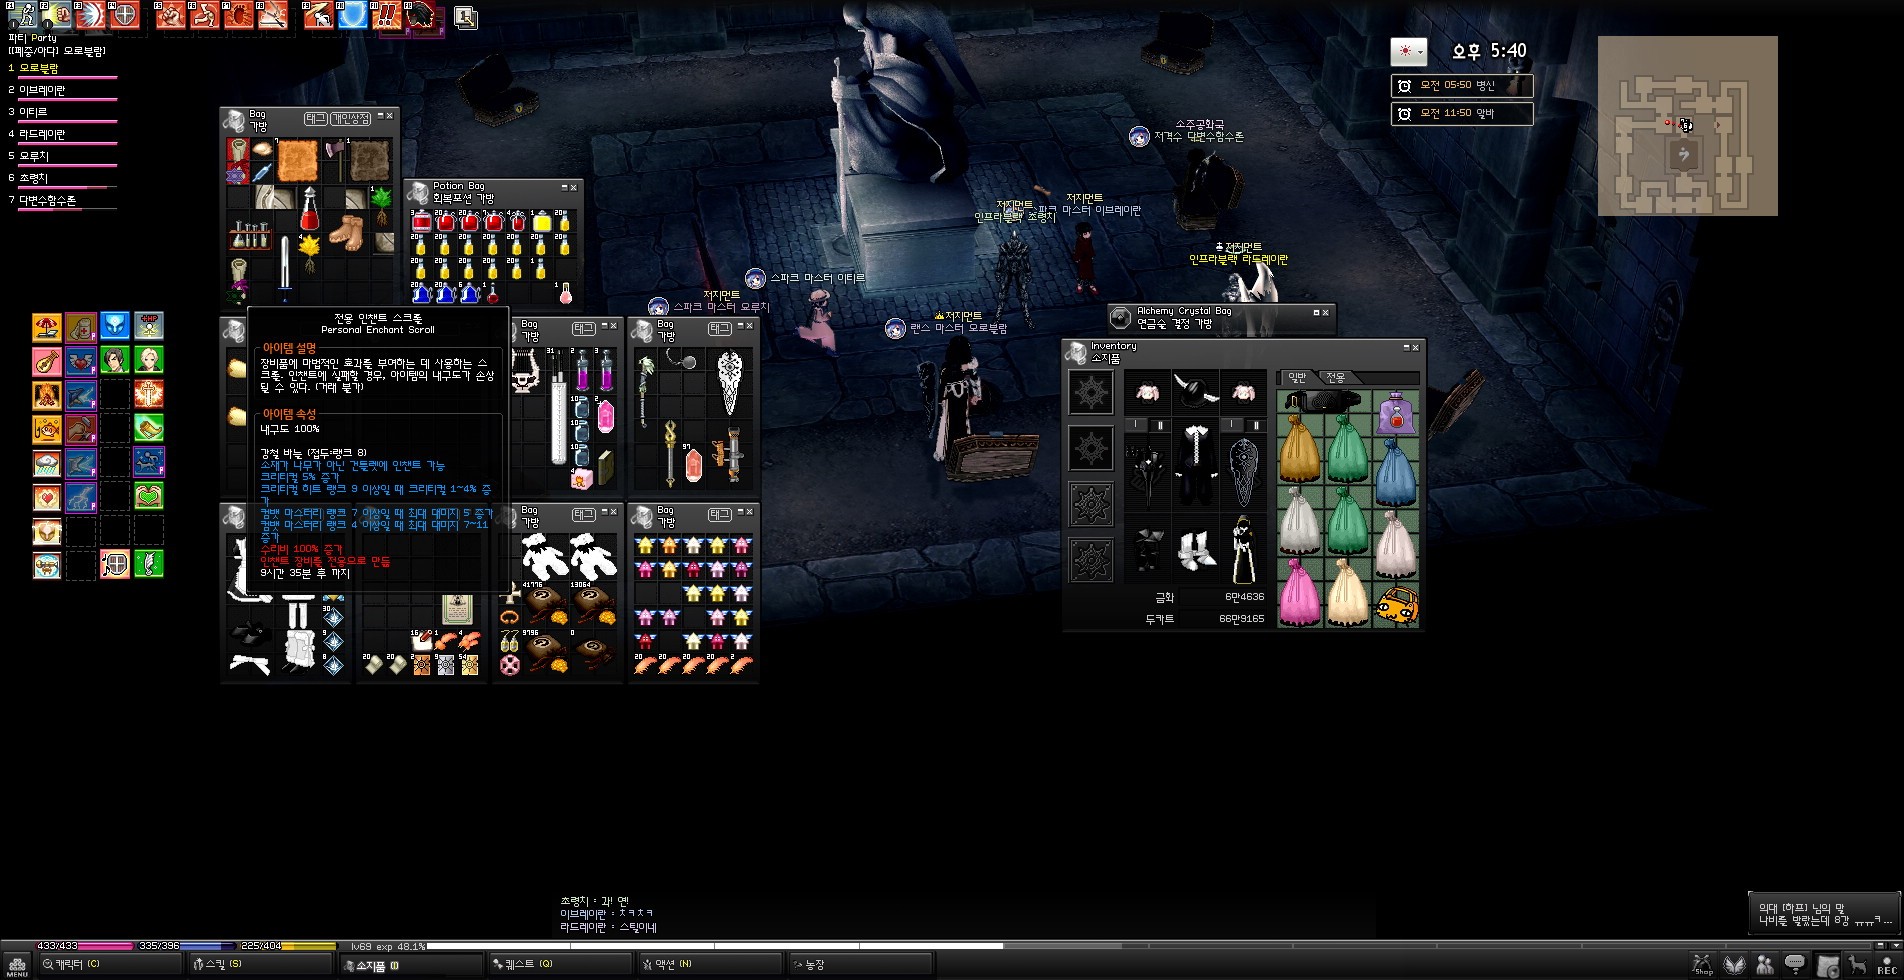Open the hotkey bar page switch icon

pyautogui.click(x=465, y=16)
